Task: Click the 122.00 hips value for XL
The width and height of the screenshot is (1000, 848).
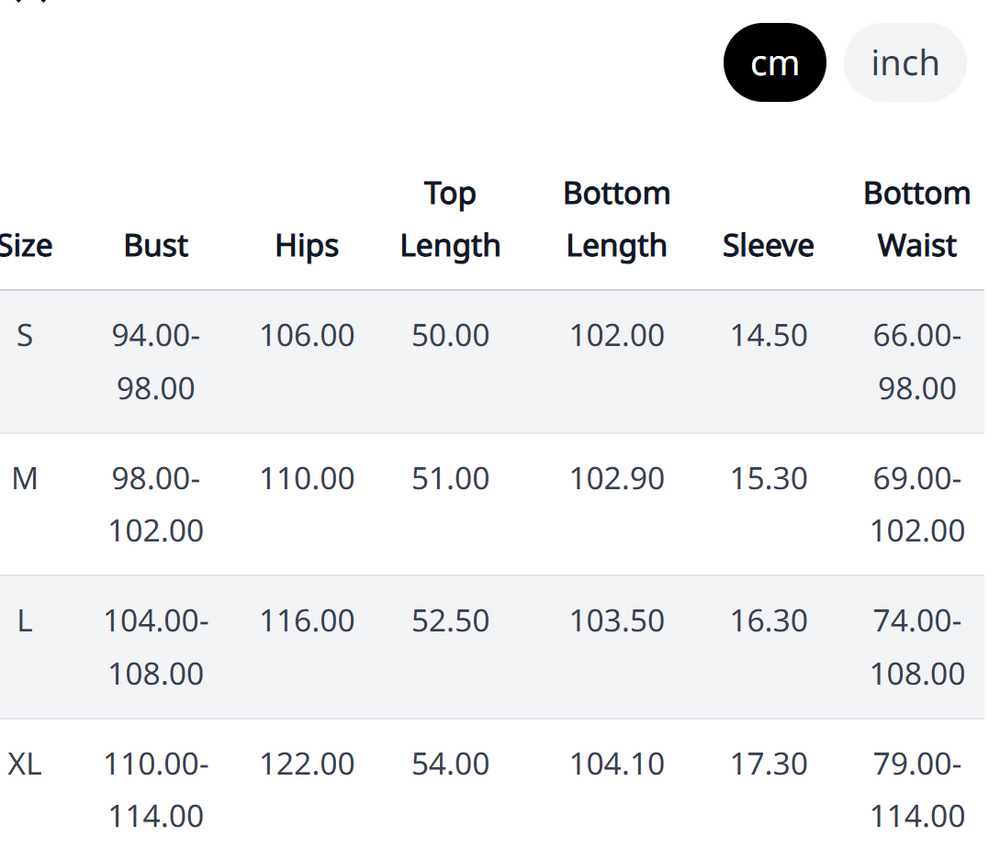Action: (307, 764)
